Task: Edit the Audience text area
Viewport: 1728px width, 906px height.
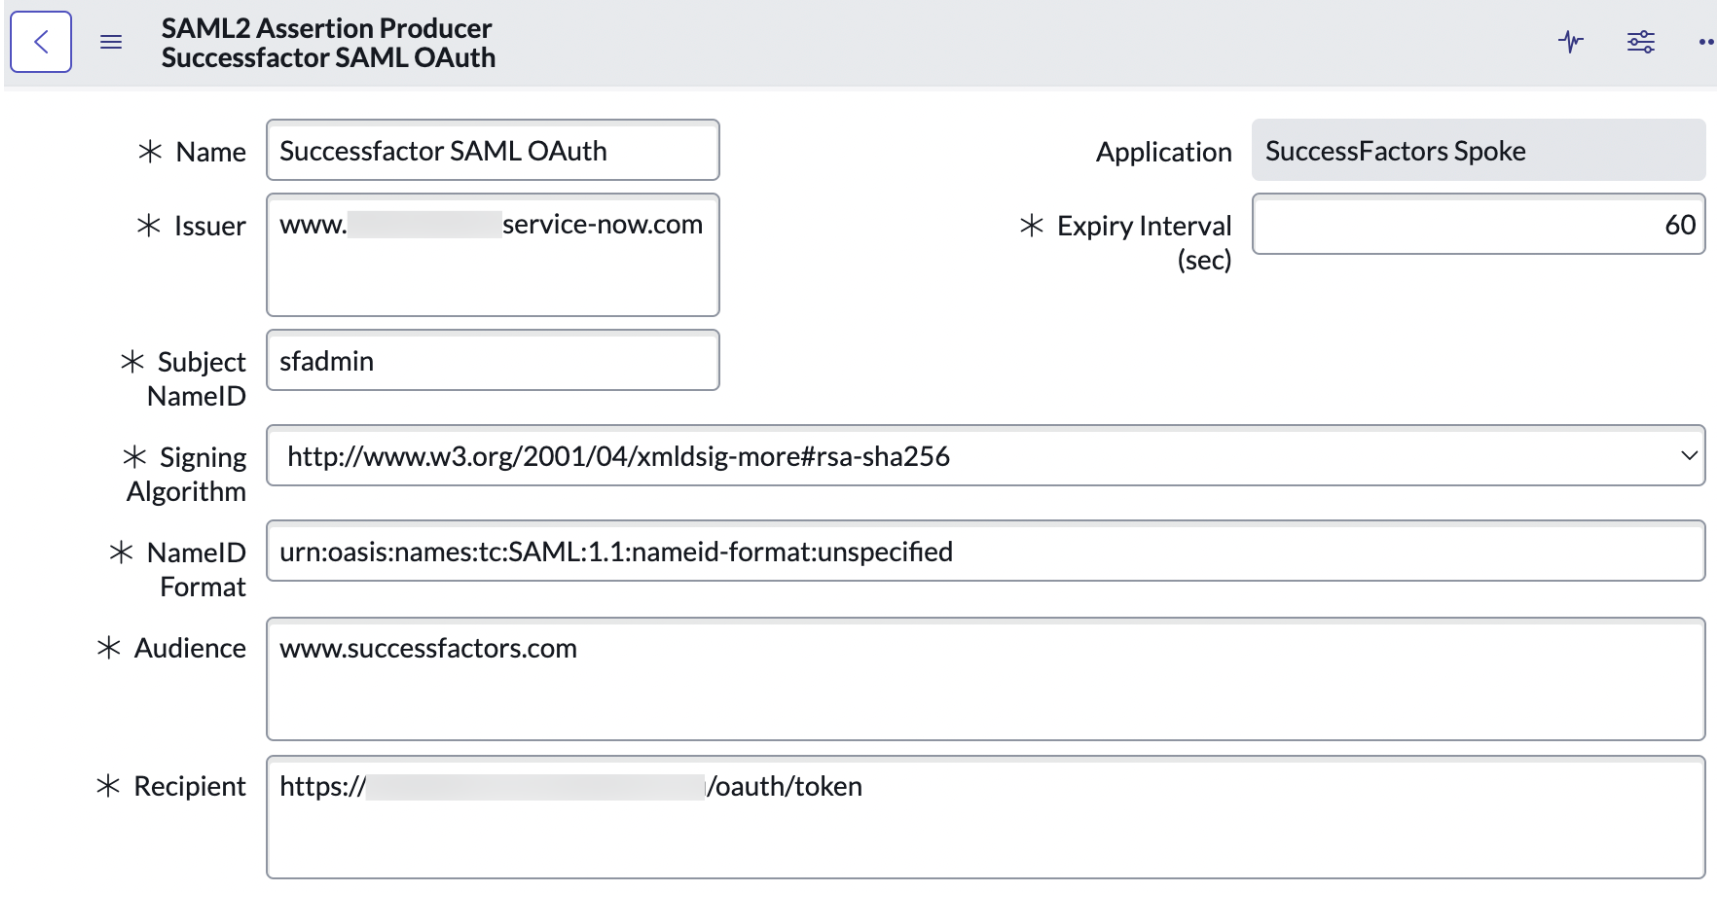Action: pos(986,679)
